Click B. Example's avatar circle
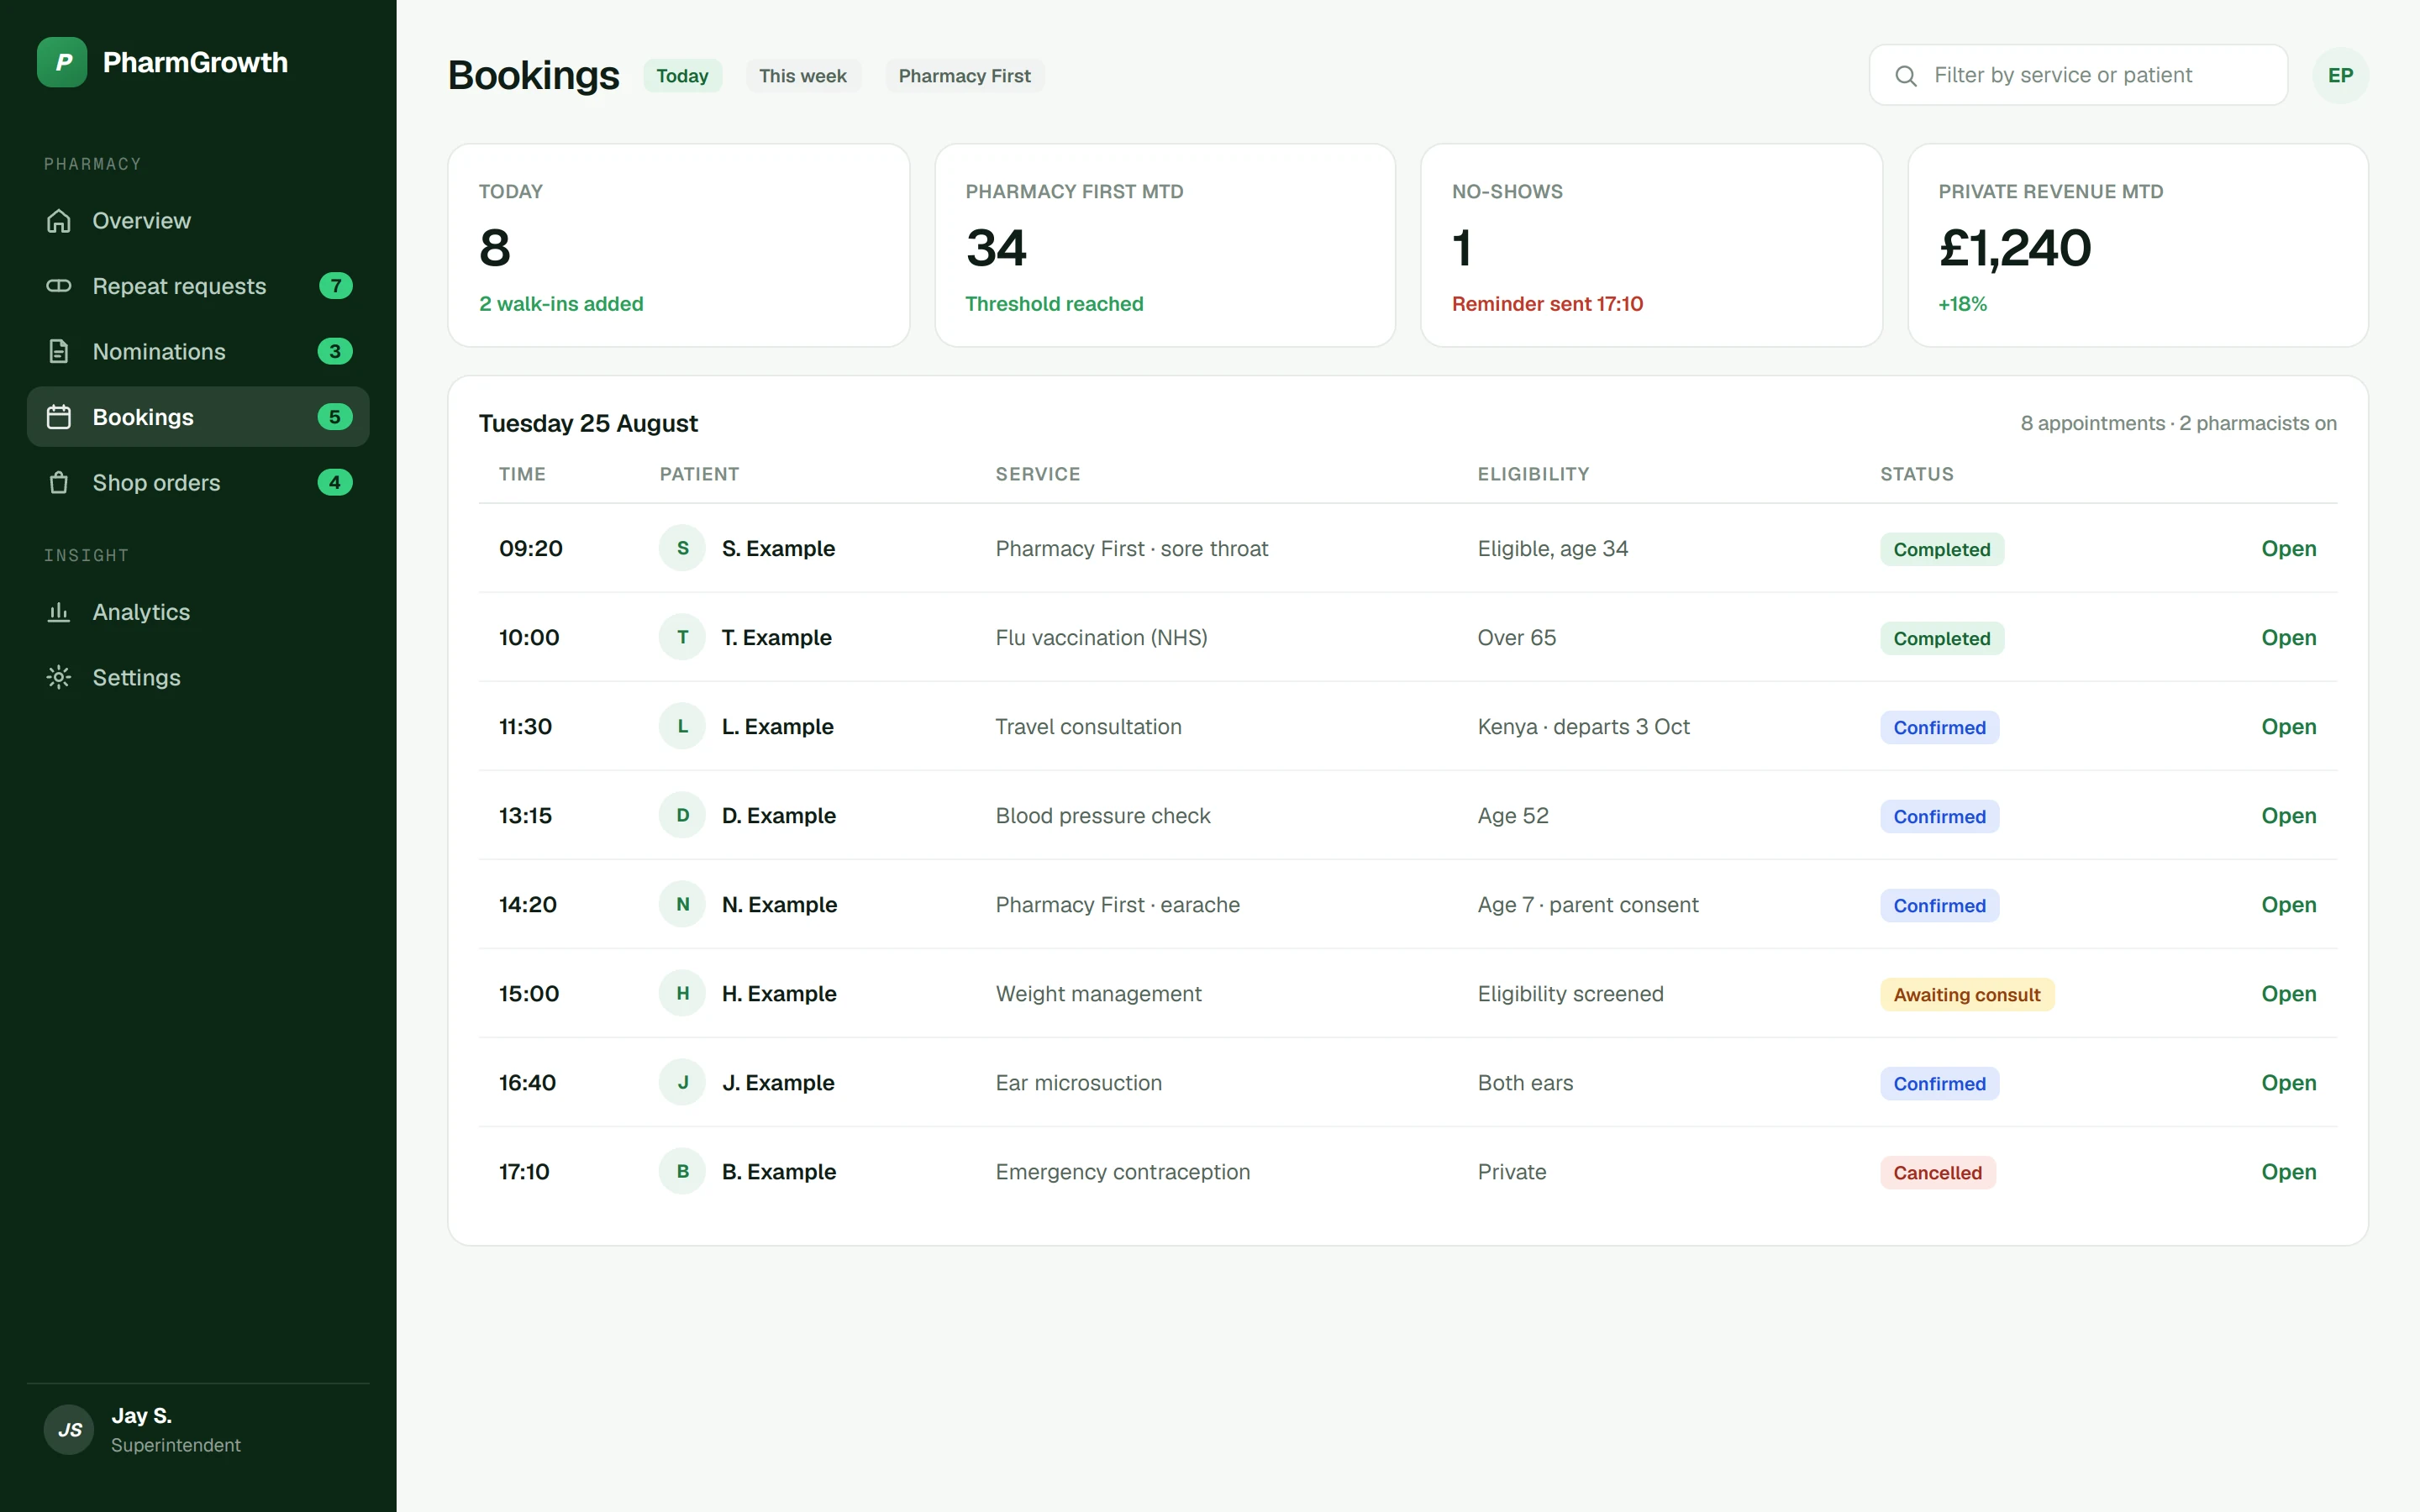The height and width of the screenshot is (1512, 2420). pyautogui.click(x=683, y=1171)
